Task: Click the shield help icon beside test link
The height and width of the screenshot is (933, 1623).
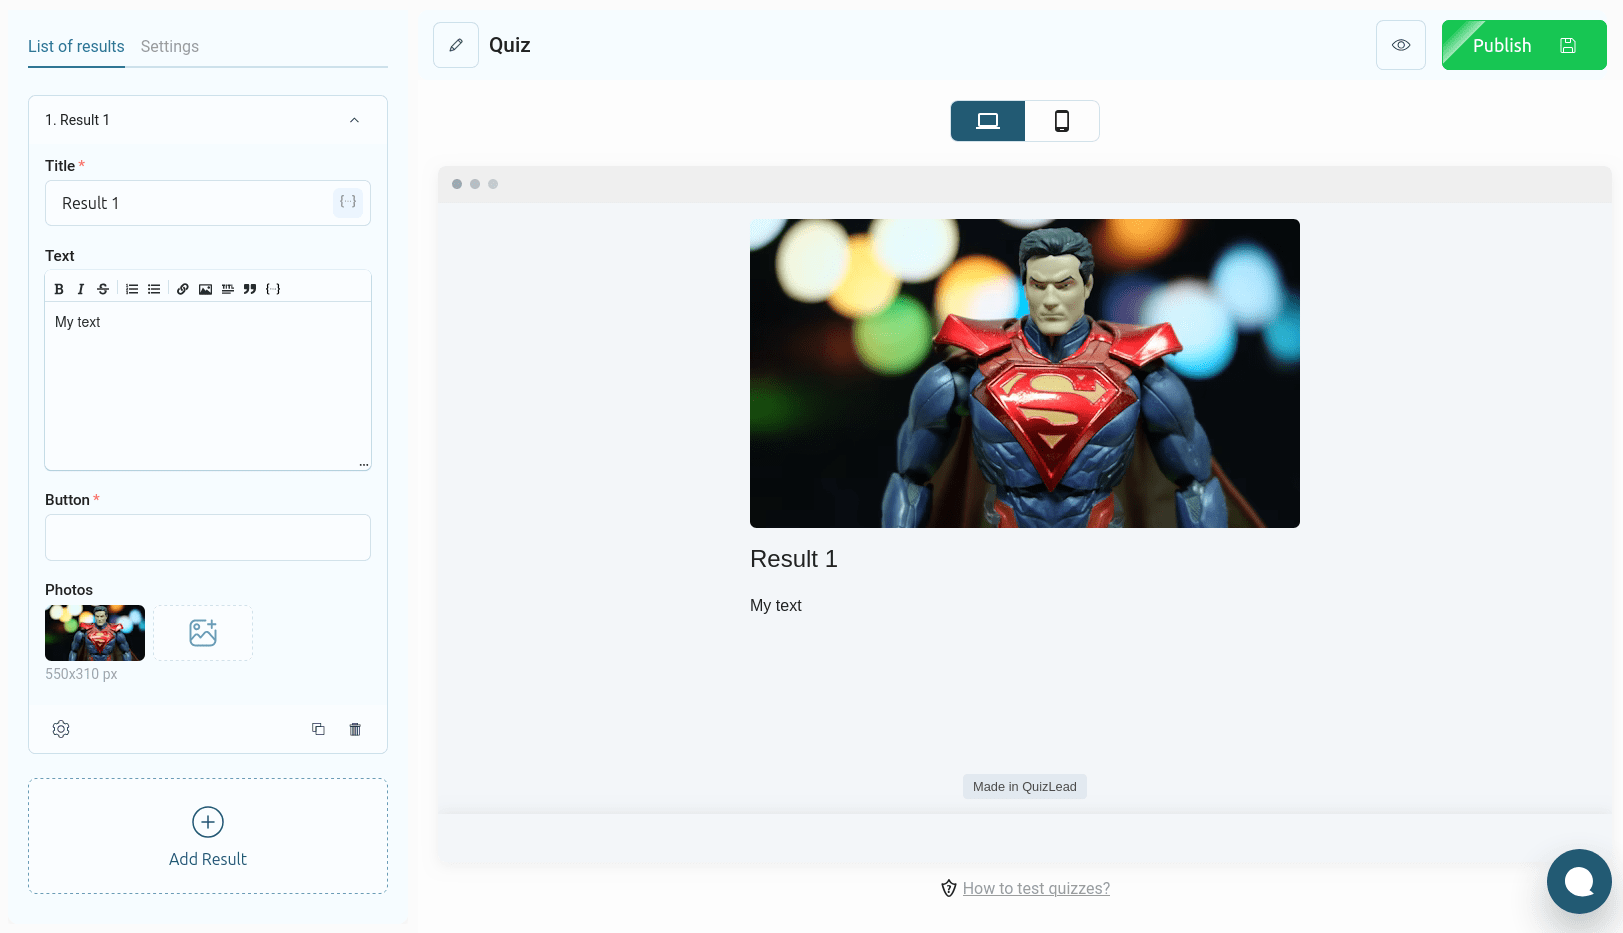Action: [x=949, y=888]
